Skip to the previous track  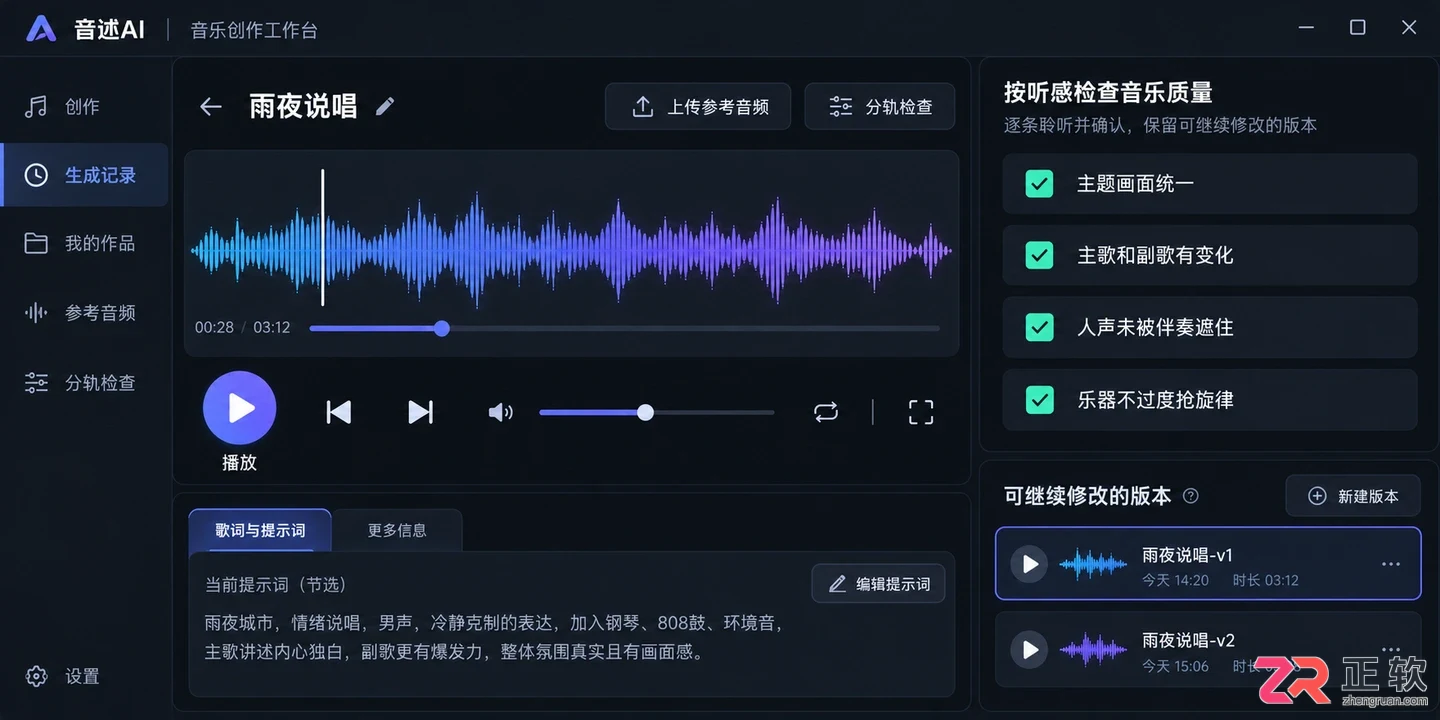[339, 412]
